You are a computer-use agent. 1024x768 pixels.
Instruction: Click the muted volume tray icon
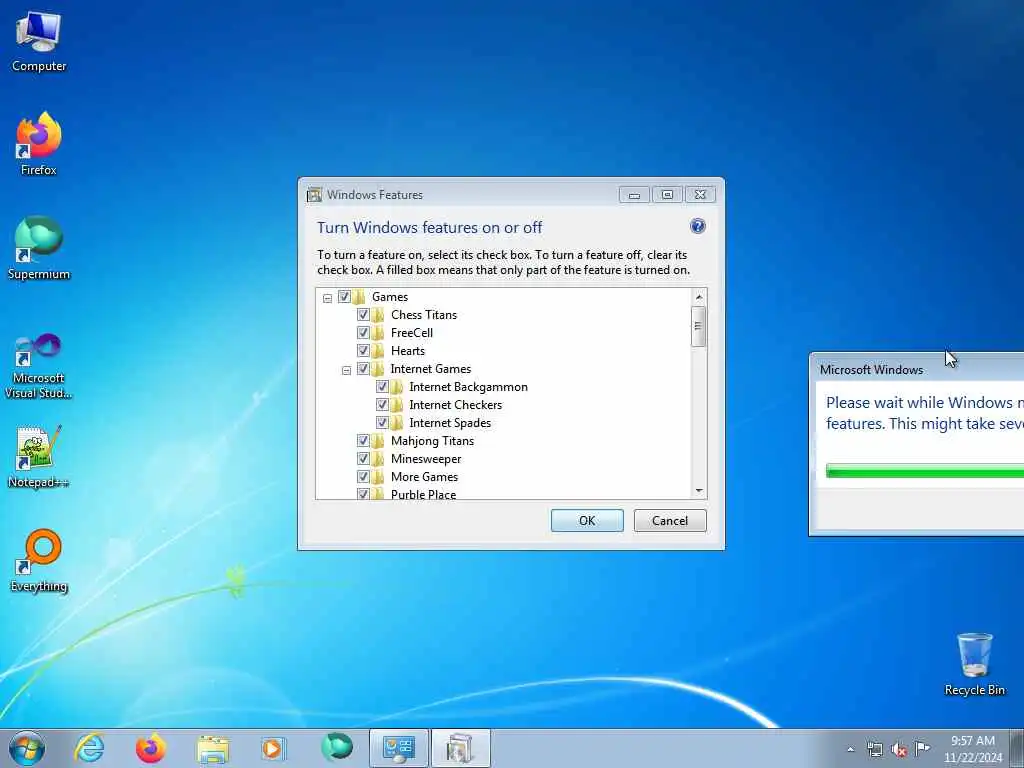pyautogui.click(x=899, y=749)
